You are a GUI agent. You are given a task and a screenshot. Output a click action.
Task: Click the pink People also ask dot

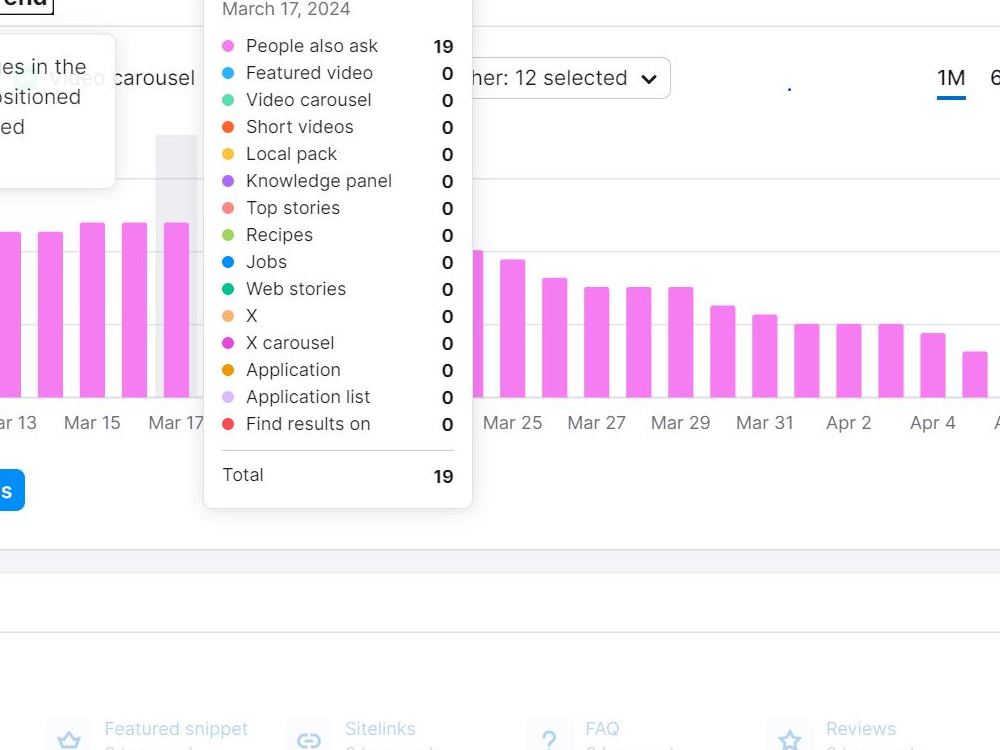click(228, 46)
